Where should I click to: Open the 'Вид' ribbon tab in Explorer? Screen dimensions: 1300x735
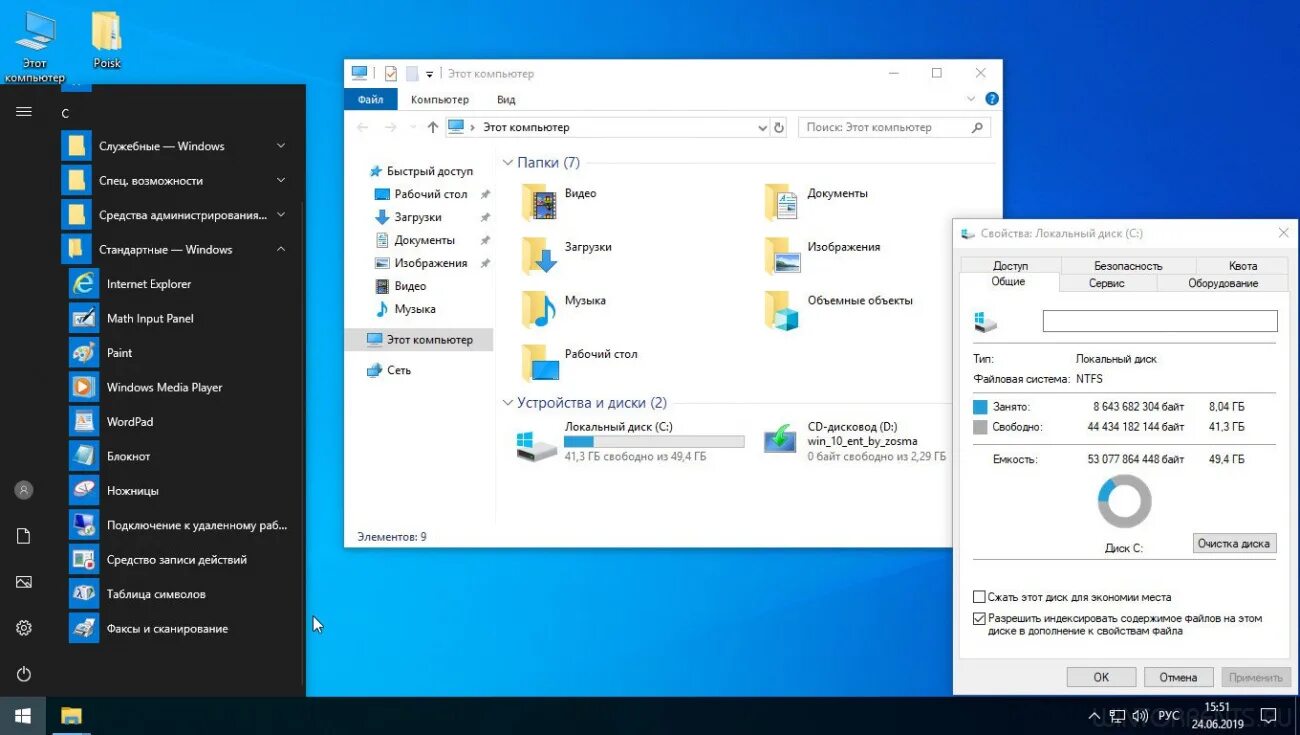[x=505, y=99]
